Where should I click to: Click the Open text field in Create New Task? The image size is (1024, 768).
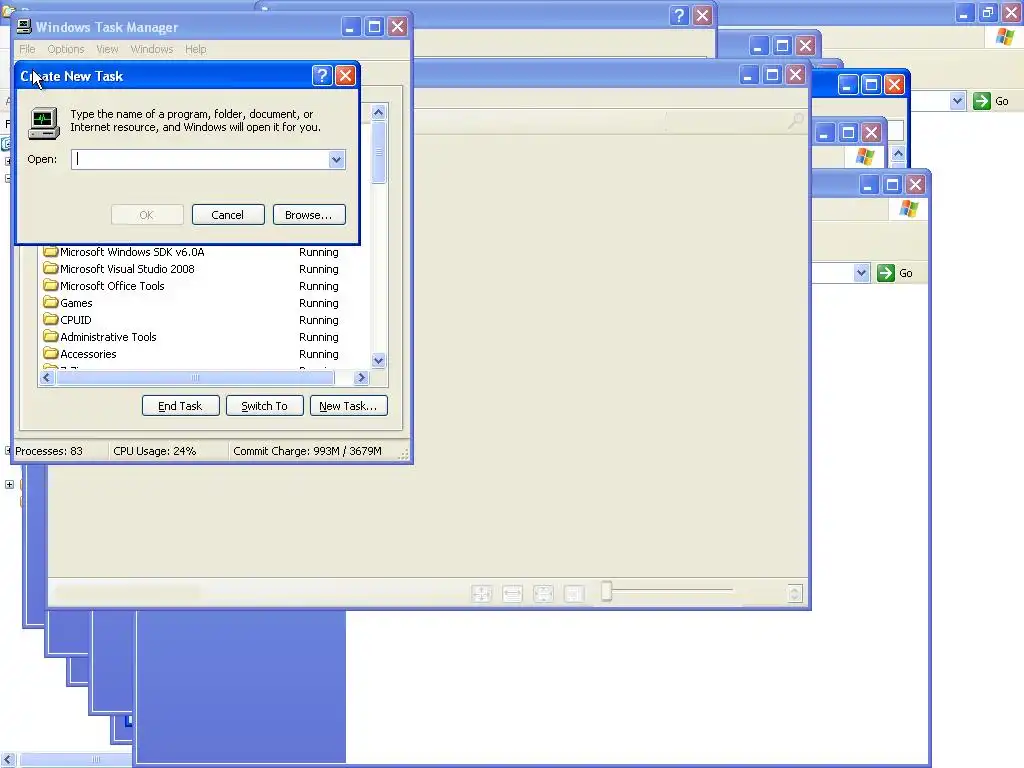pyautogui.click(x=200, y=159)
